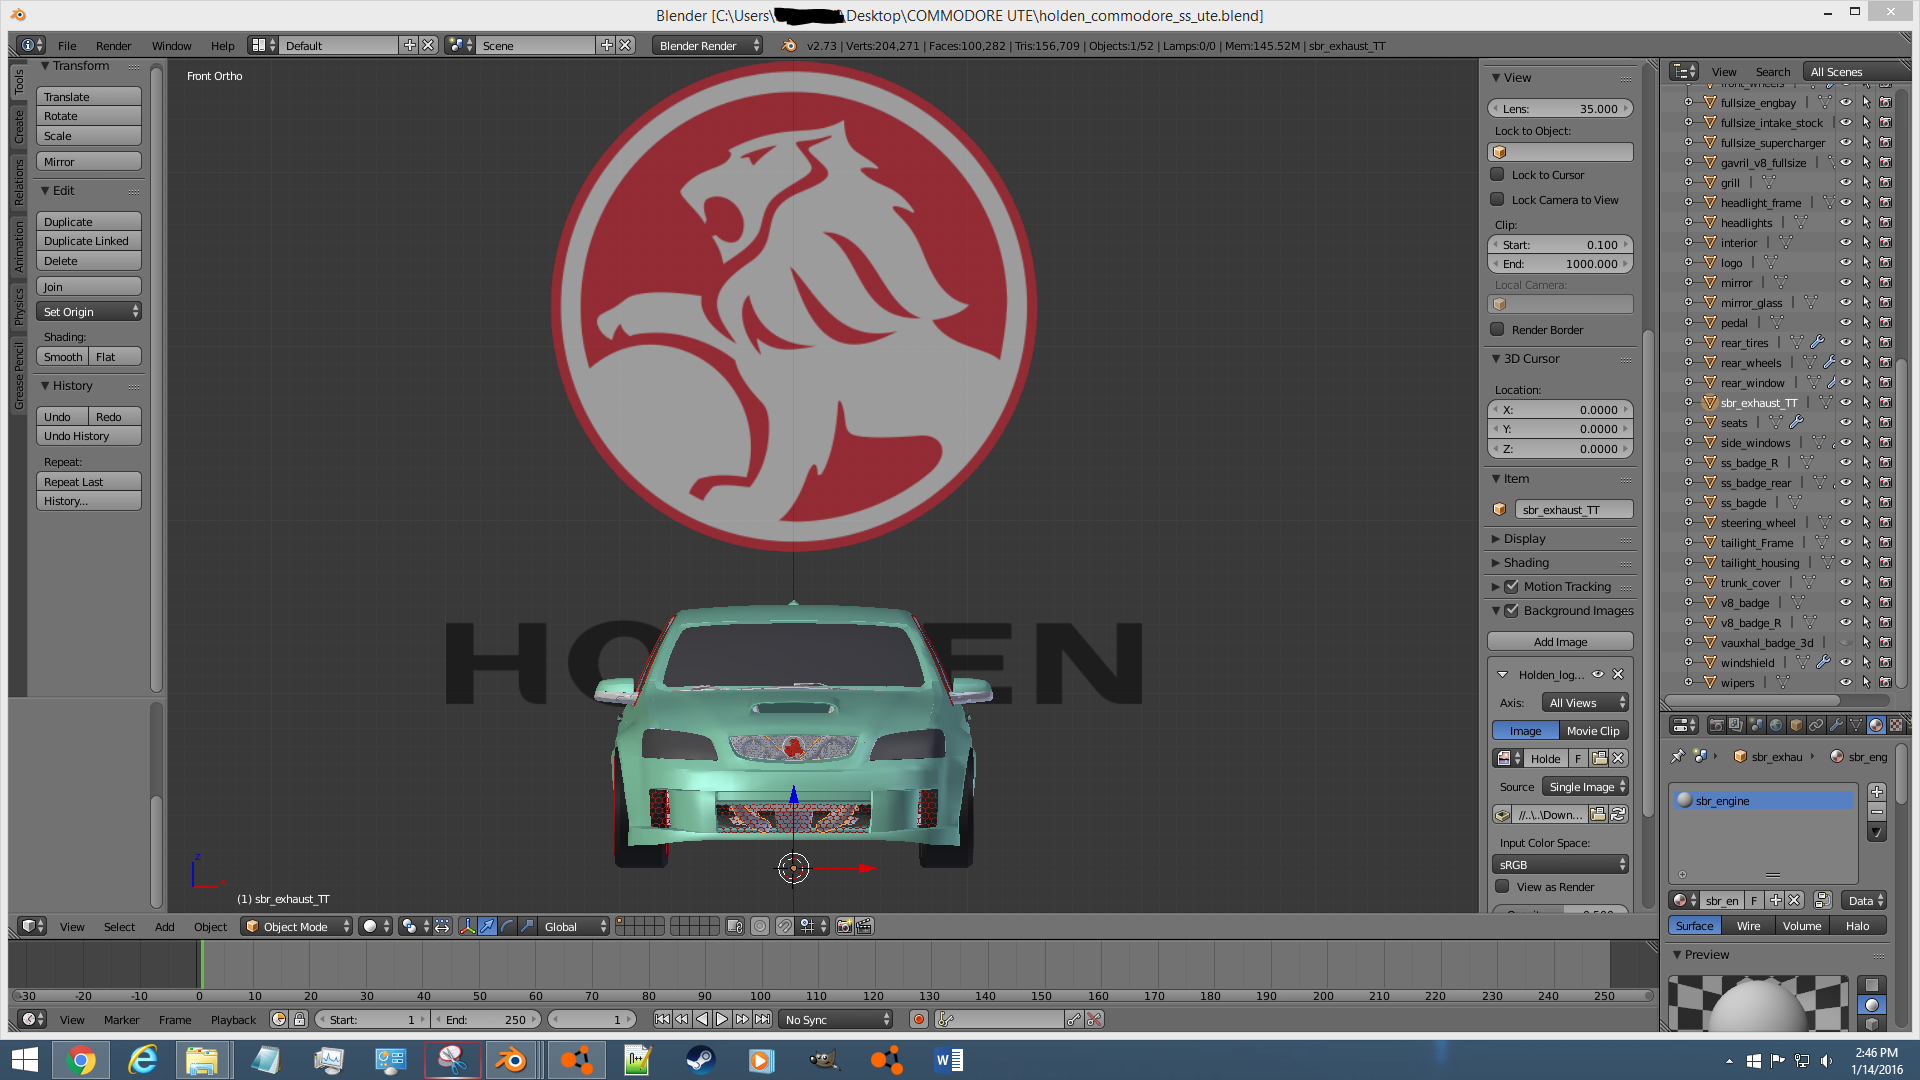Click the Add Image button

[x=1560, y=642]
